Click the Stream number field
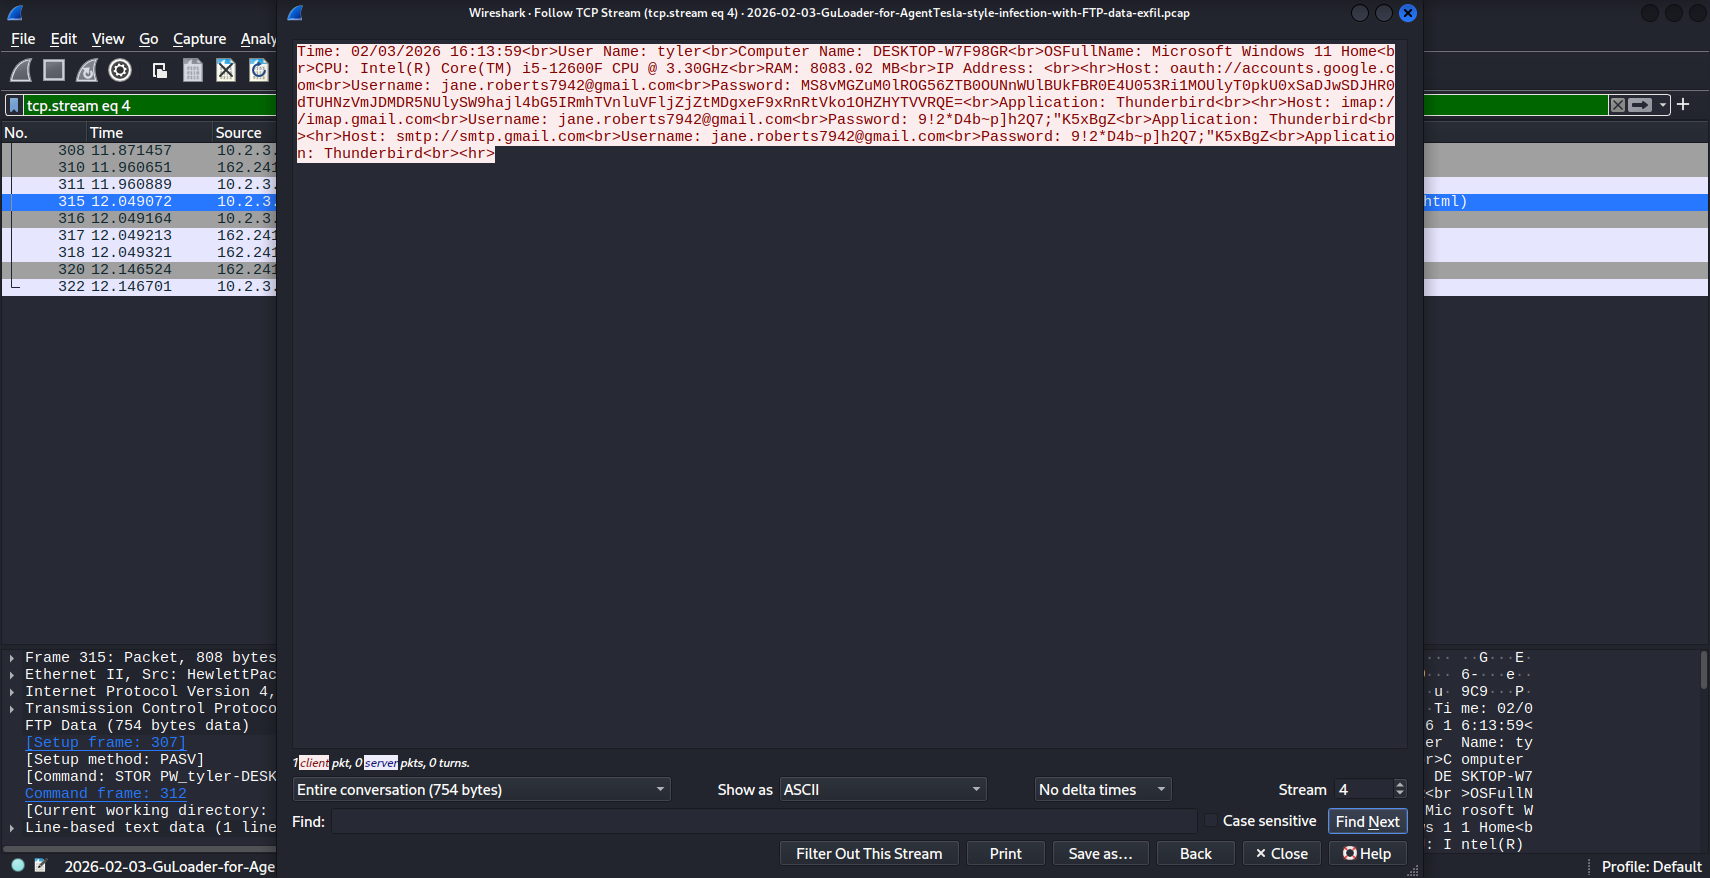The image size is (1710, 878). click(1364, 790)
